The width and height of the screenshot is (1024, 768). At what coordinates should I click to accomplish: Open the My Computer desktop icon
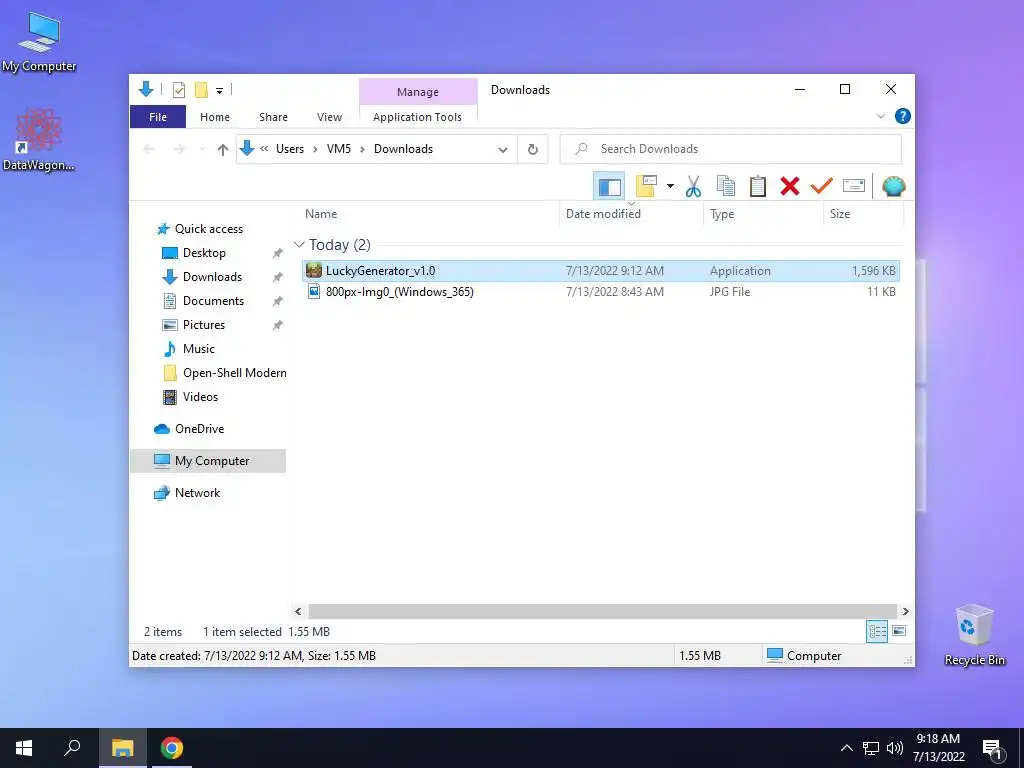pos(39,42)
